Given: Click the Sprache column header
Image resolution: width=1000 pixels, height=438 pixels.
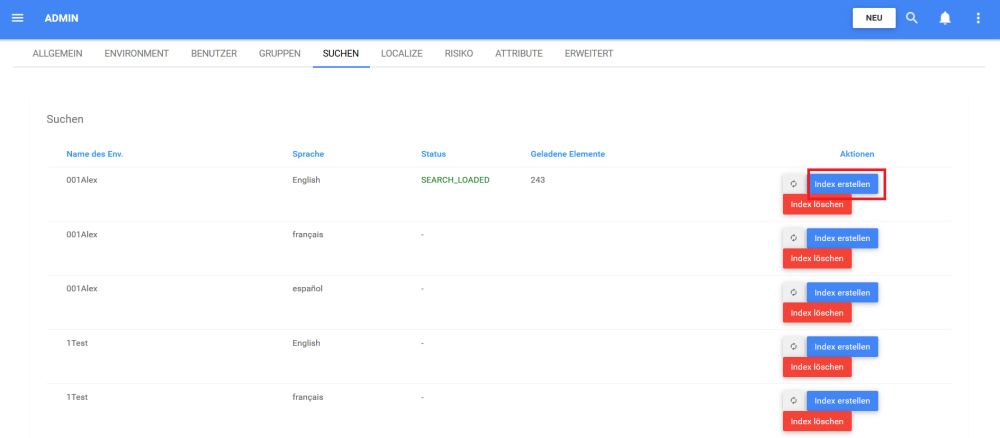Looking at the screenshot, I should tap(308, 154).
